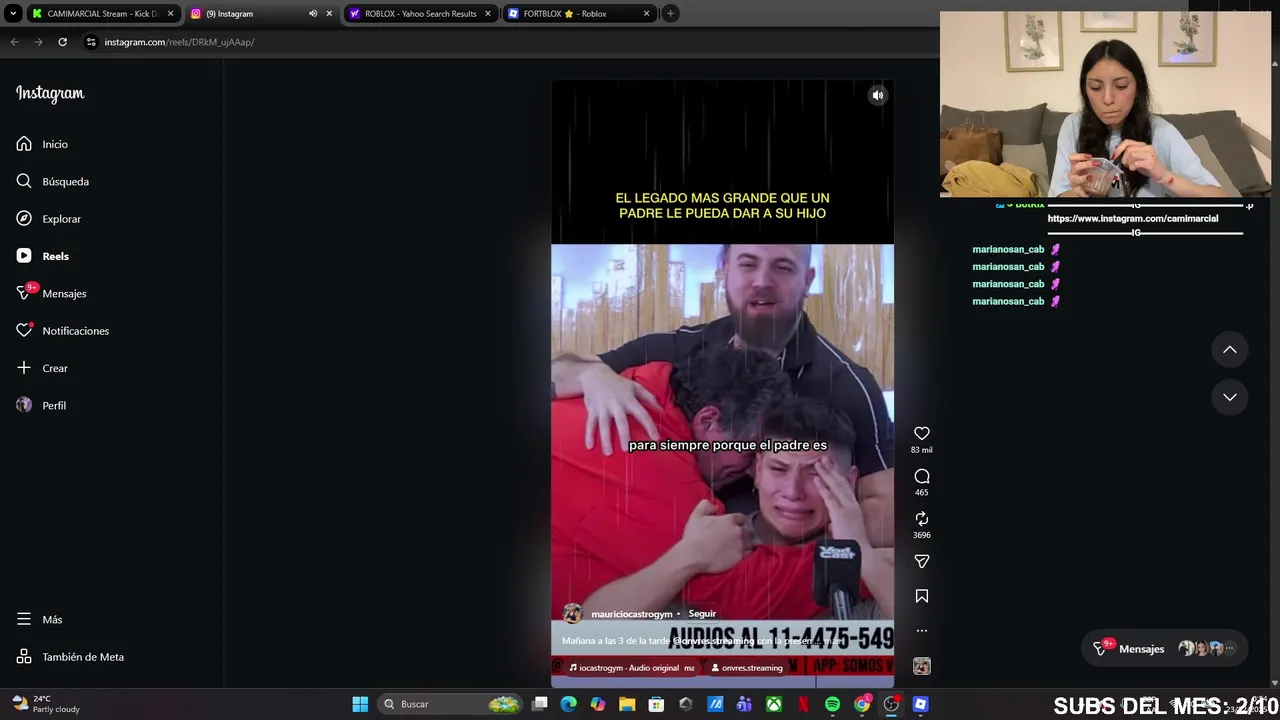Open Microsoft Teams from taskbar
The image size is (1280, 720).
[744, 704]
